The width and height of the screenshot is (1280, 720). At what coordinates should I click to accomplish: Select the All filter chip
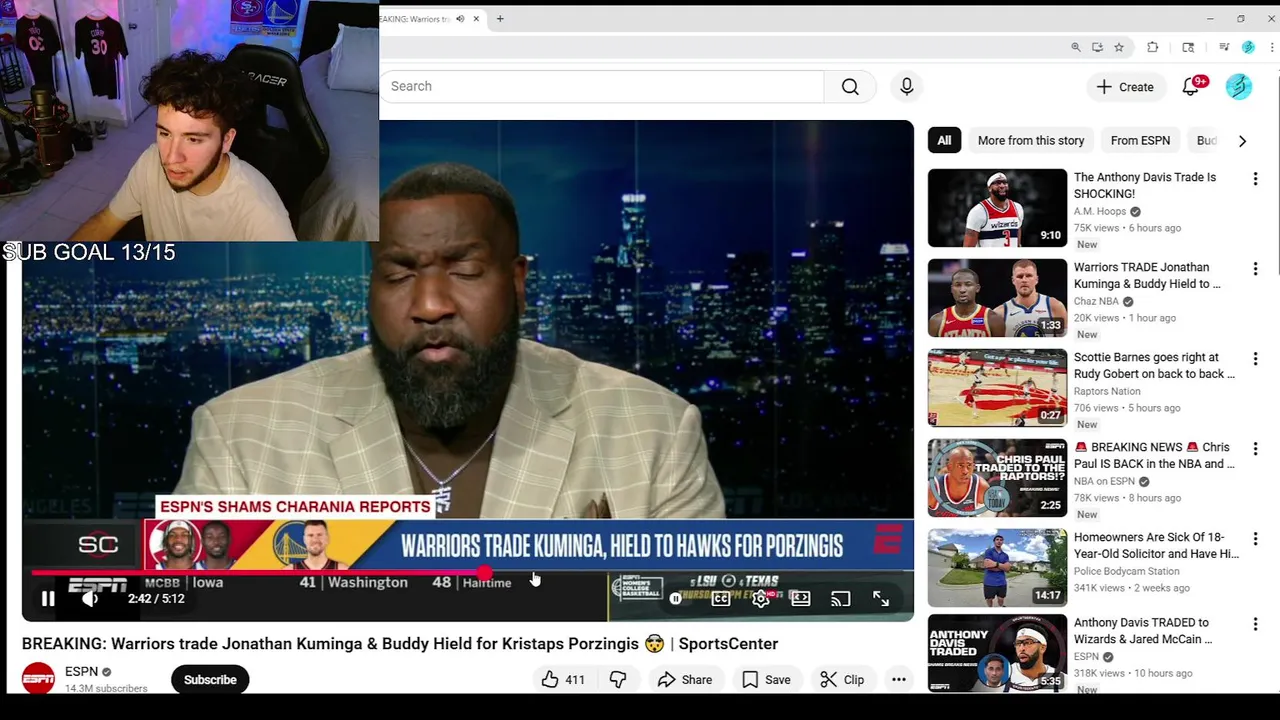(944, 141)
